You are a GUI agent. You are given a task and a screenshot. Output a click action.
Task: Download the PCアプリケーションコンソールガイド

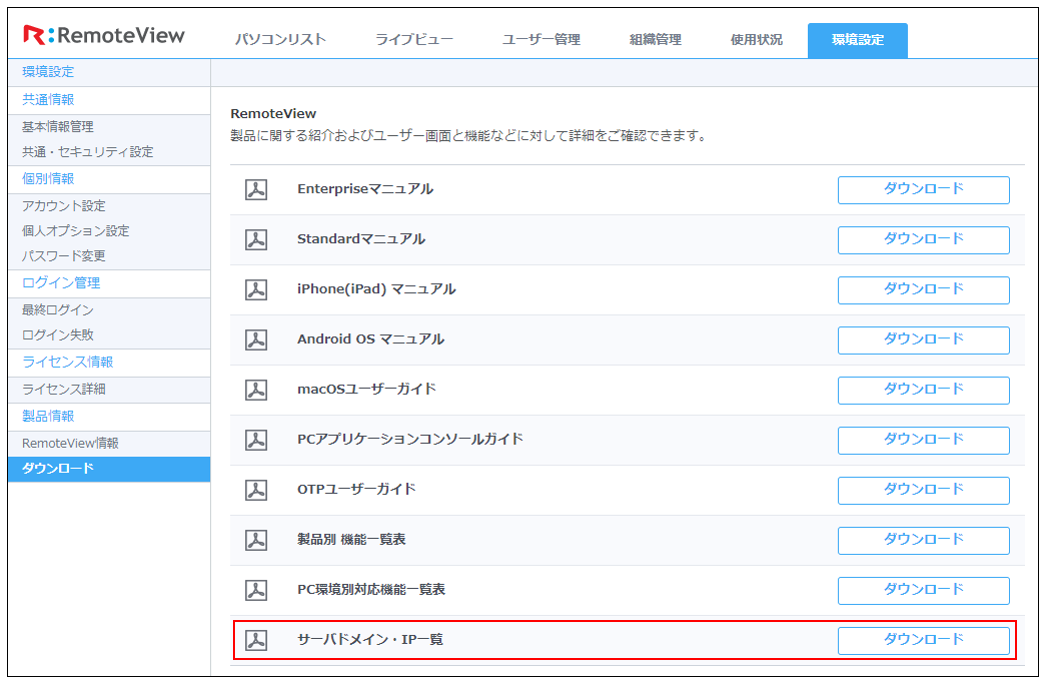click(923, 440)
